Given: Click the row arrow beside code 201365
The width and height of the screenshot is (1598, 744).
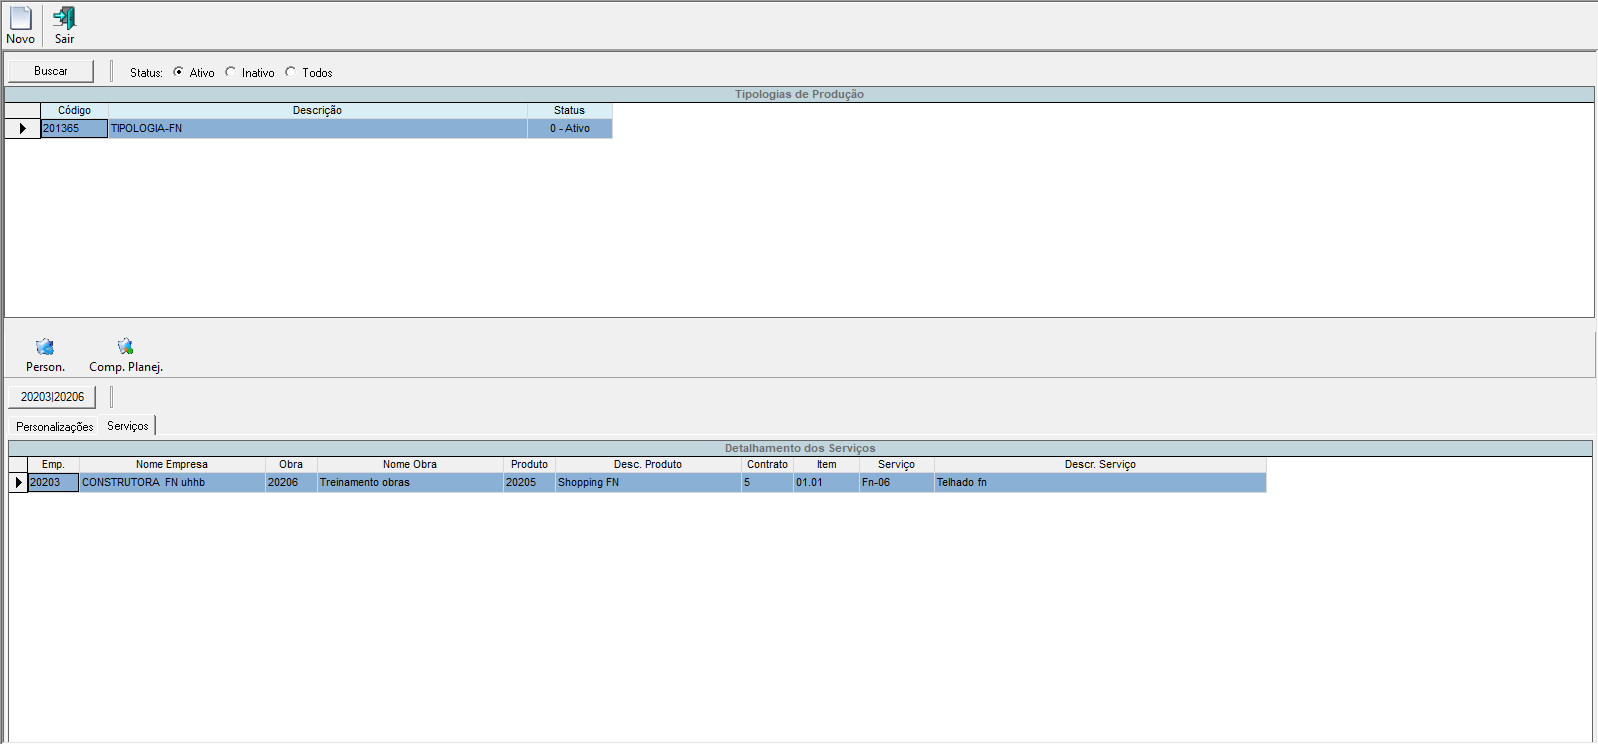Looking at the screenshot, I should (x=22, y=129).
